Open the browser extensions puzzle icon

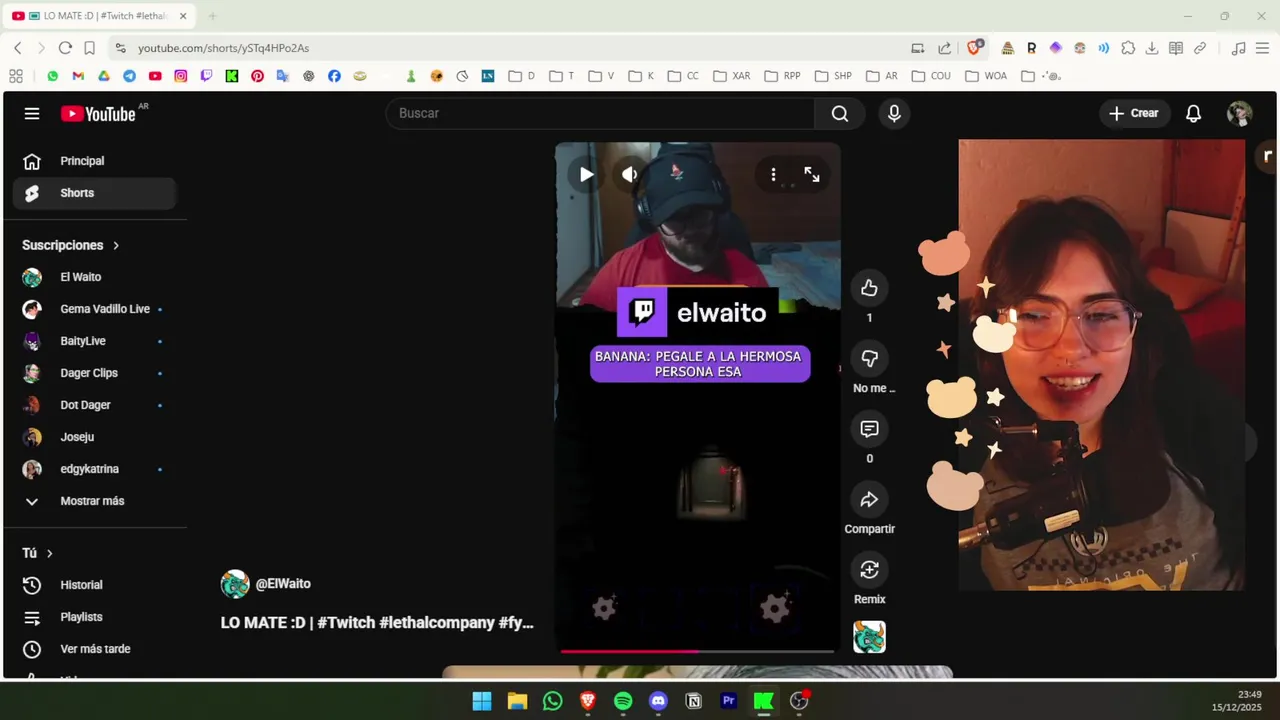(1128, 48)
